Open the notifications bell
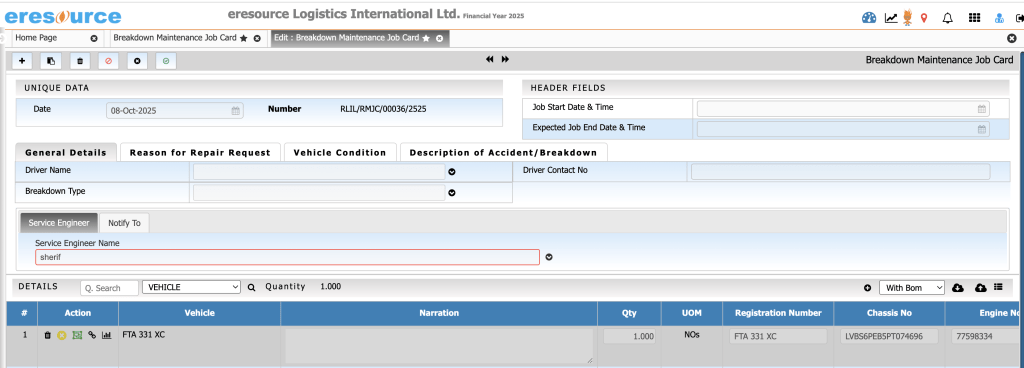The height and width of the screenshot is (368, 1024). (x=948, y=18)
